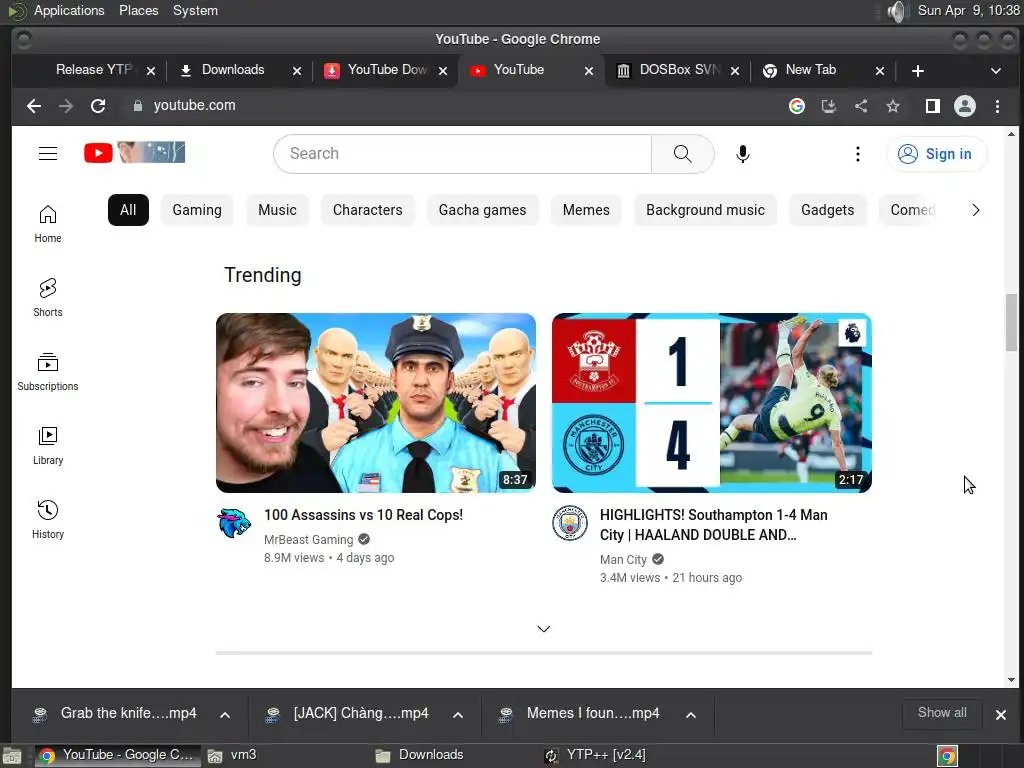Click the Man City channel avatar

(569, 522)
